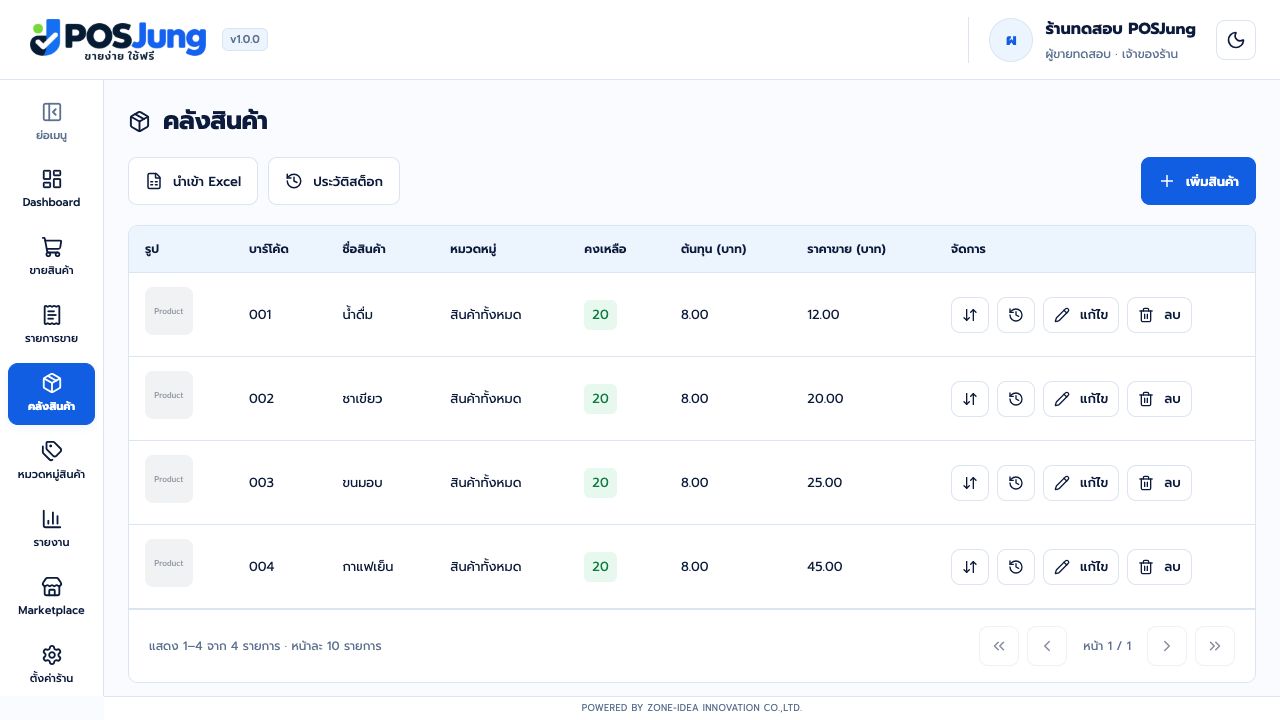
Task: Collapse the sidebar menu (ย่อเมนู)
Action: (52, 121)
